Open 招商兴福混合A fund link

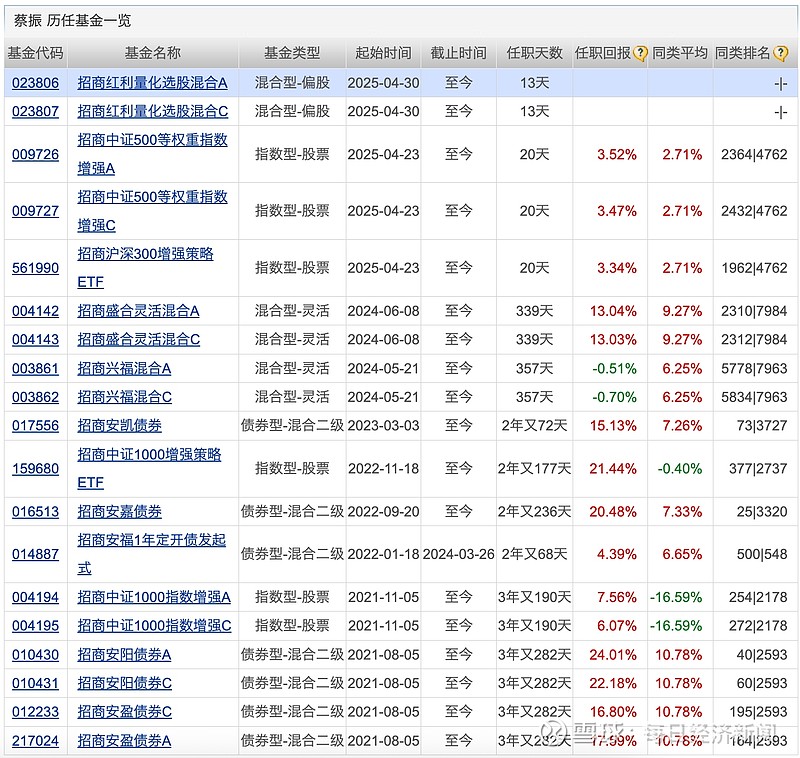[x=124, y=369]
